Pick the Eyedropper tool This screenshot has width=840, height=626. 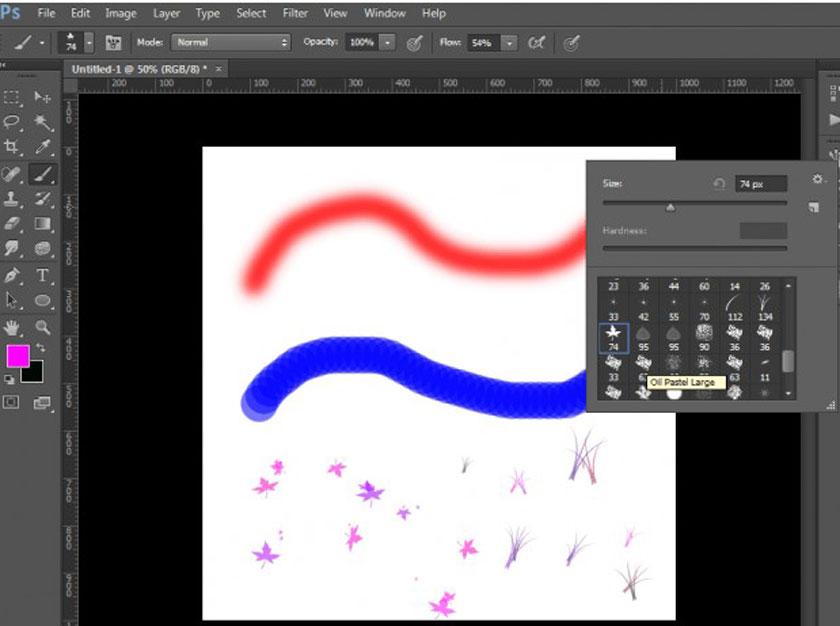[x=43, y=147]
